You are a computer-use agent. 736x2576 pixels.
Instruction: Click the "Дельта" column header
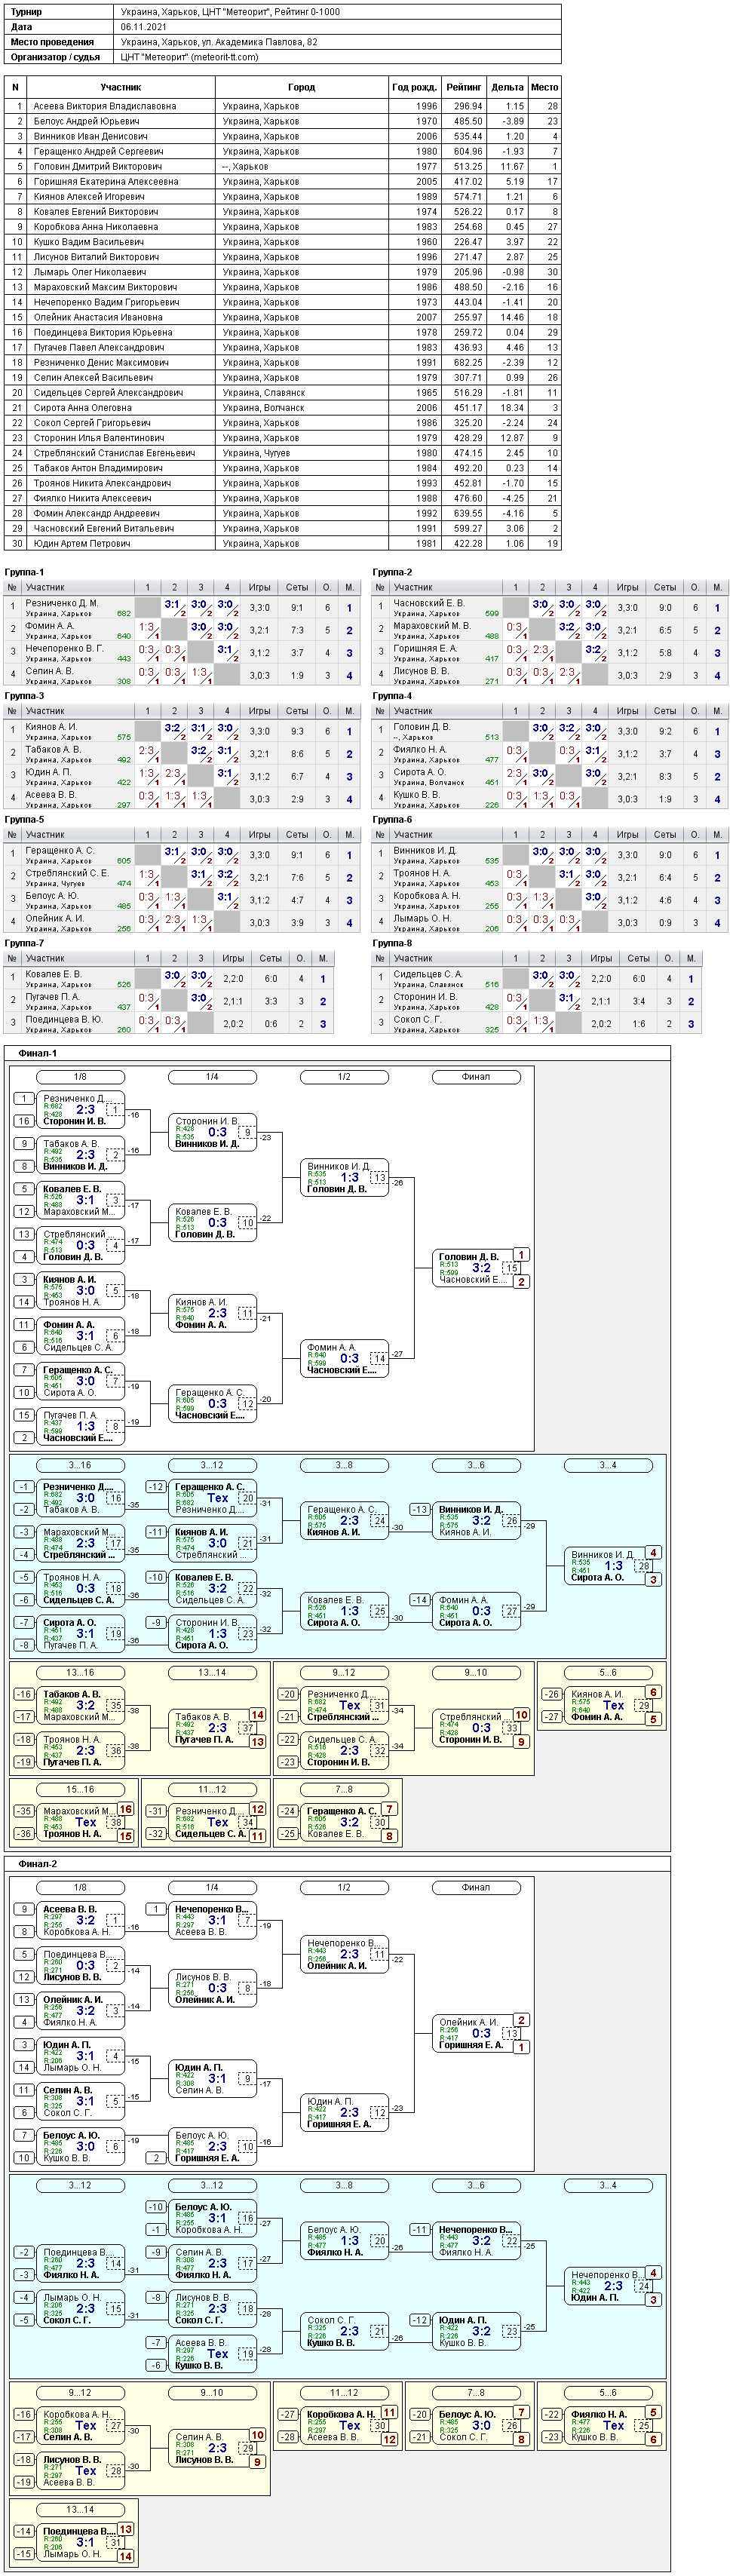508,87
